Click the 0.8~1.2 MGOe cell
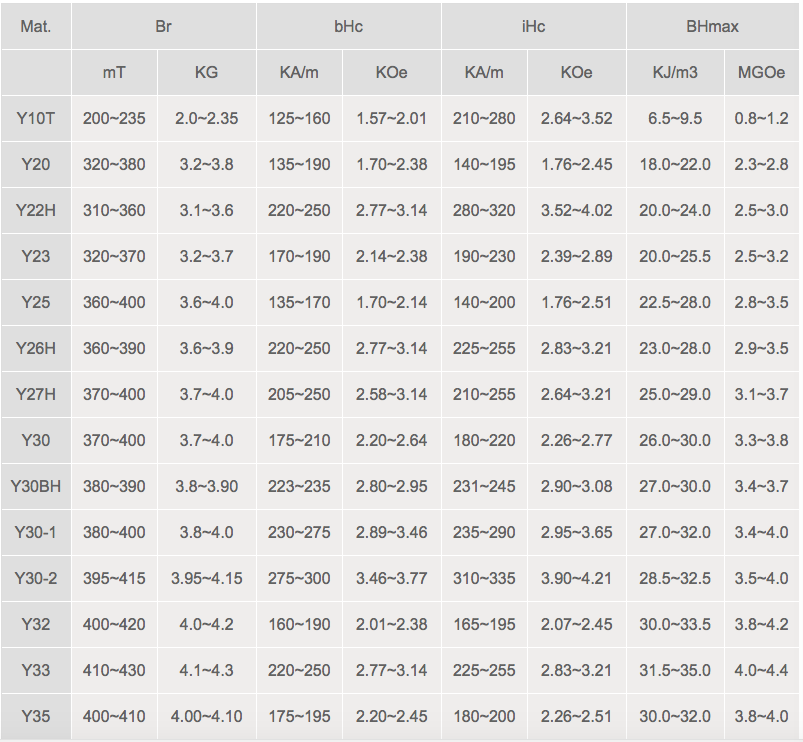 [762, 119]
